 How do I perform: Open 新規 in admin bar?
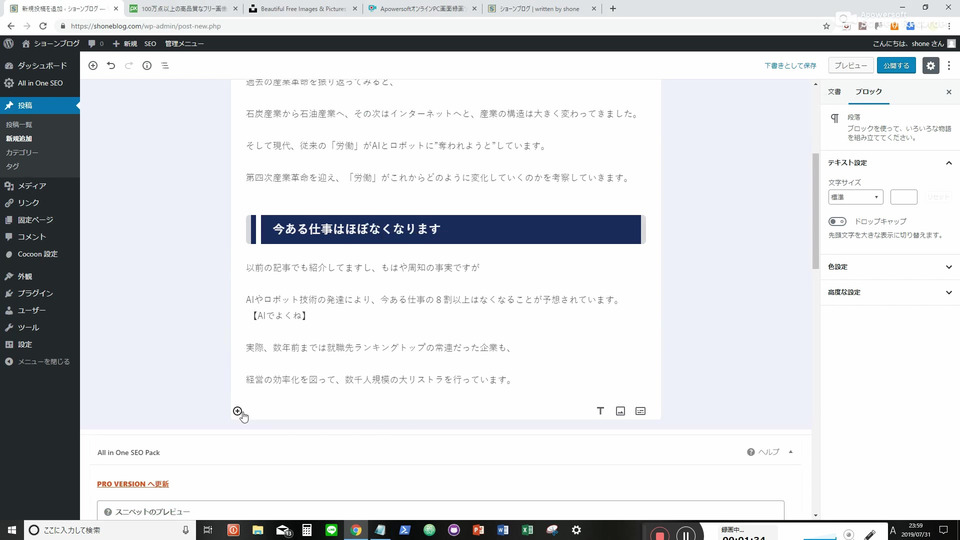pyautogui.click(x=125, y=43)
